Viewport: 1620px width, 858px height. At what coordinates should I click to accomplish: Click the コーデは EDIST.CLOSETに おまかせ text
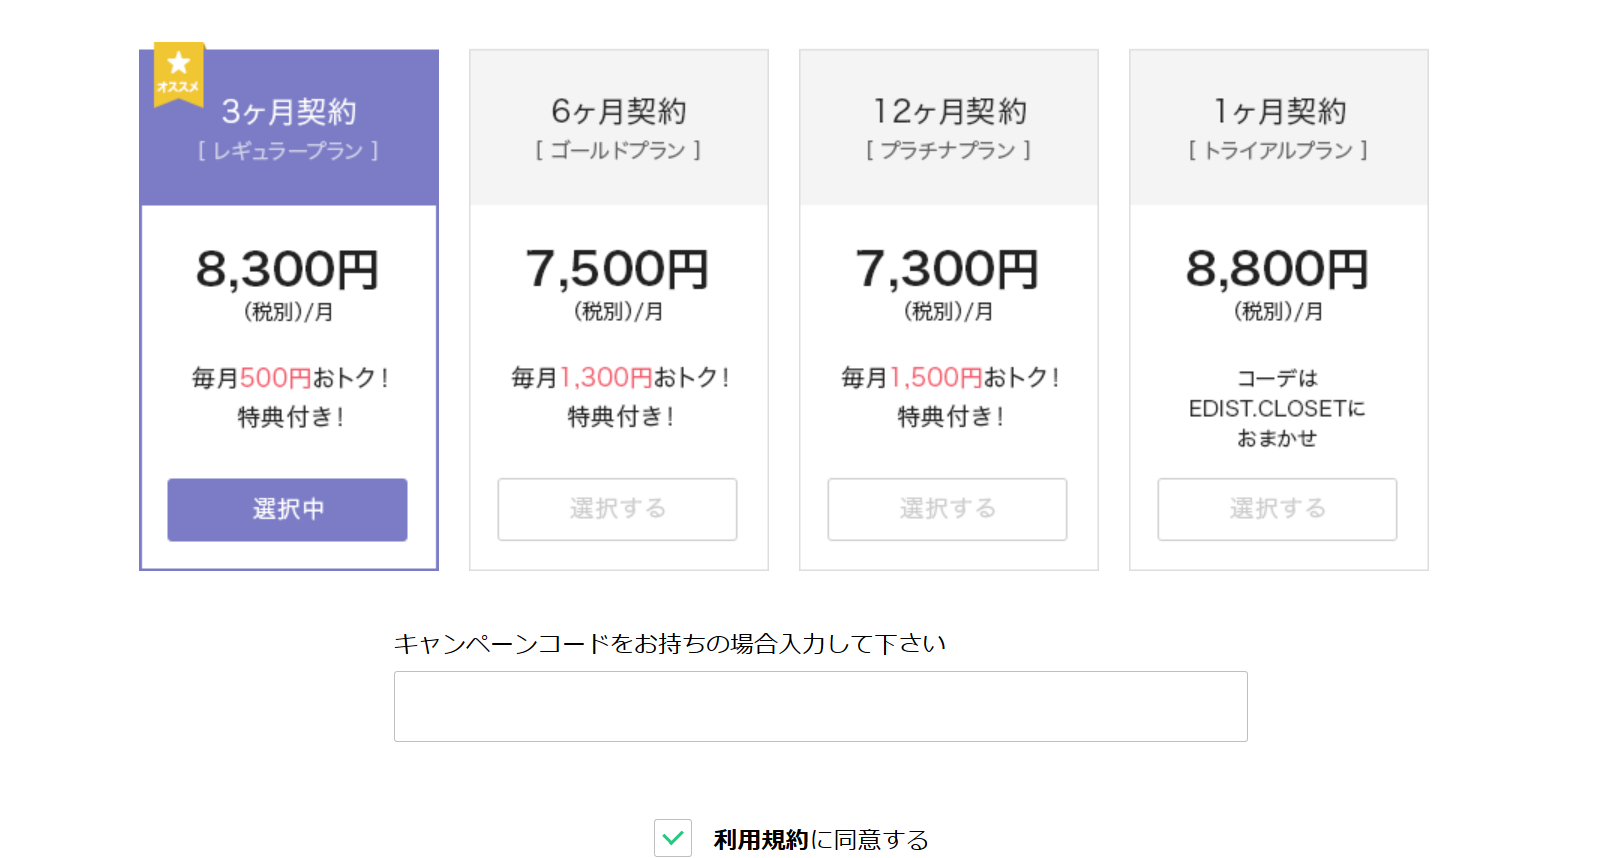click(1277, 408)
